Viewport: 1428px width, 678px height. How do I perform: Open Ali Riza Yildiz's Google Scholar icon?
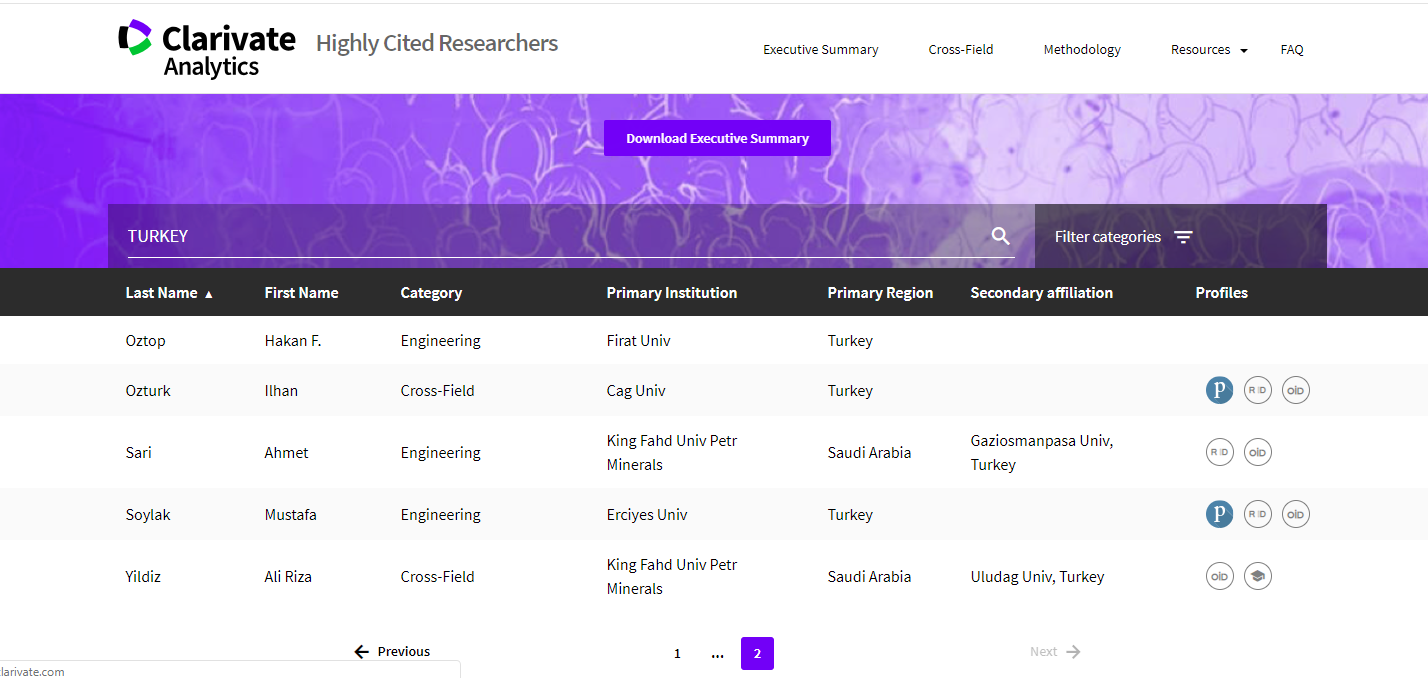[1257, 576]
